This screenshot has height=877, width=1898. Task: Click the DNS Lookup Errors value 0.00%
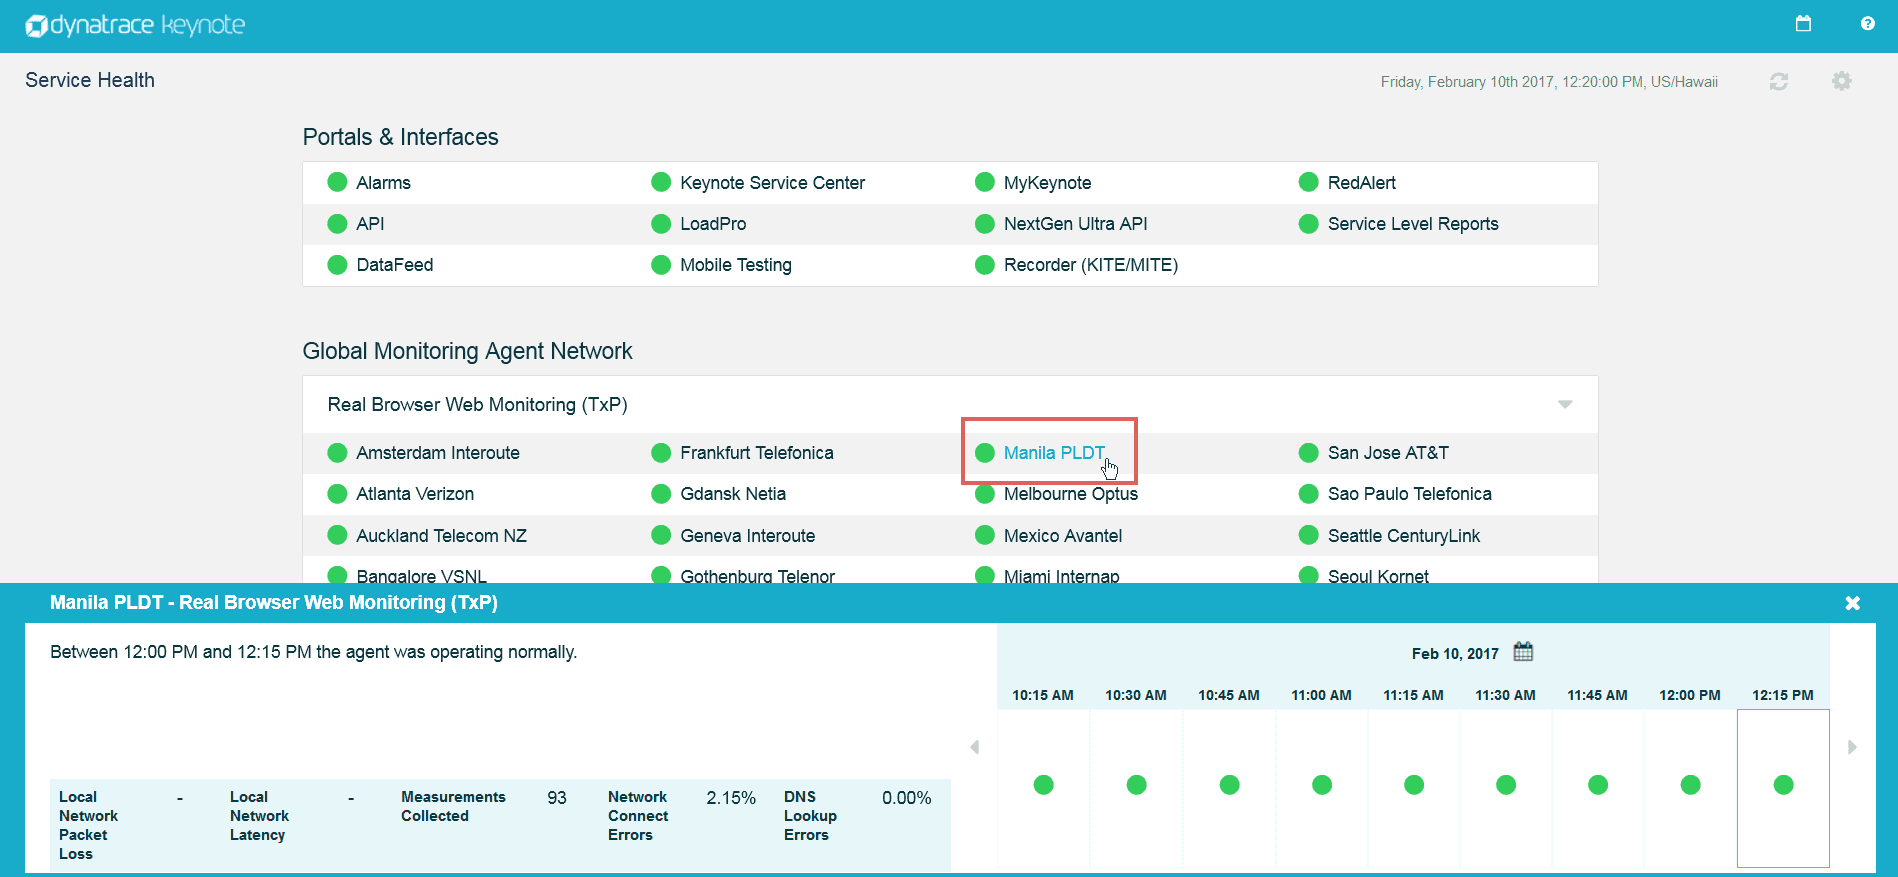[906, 798]
